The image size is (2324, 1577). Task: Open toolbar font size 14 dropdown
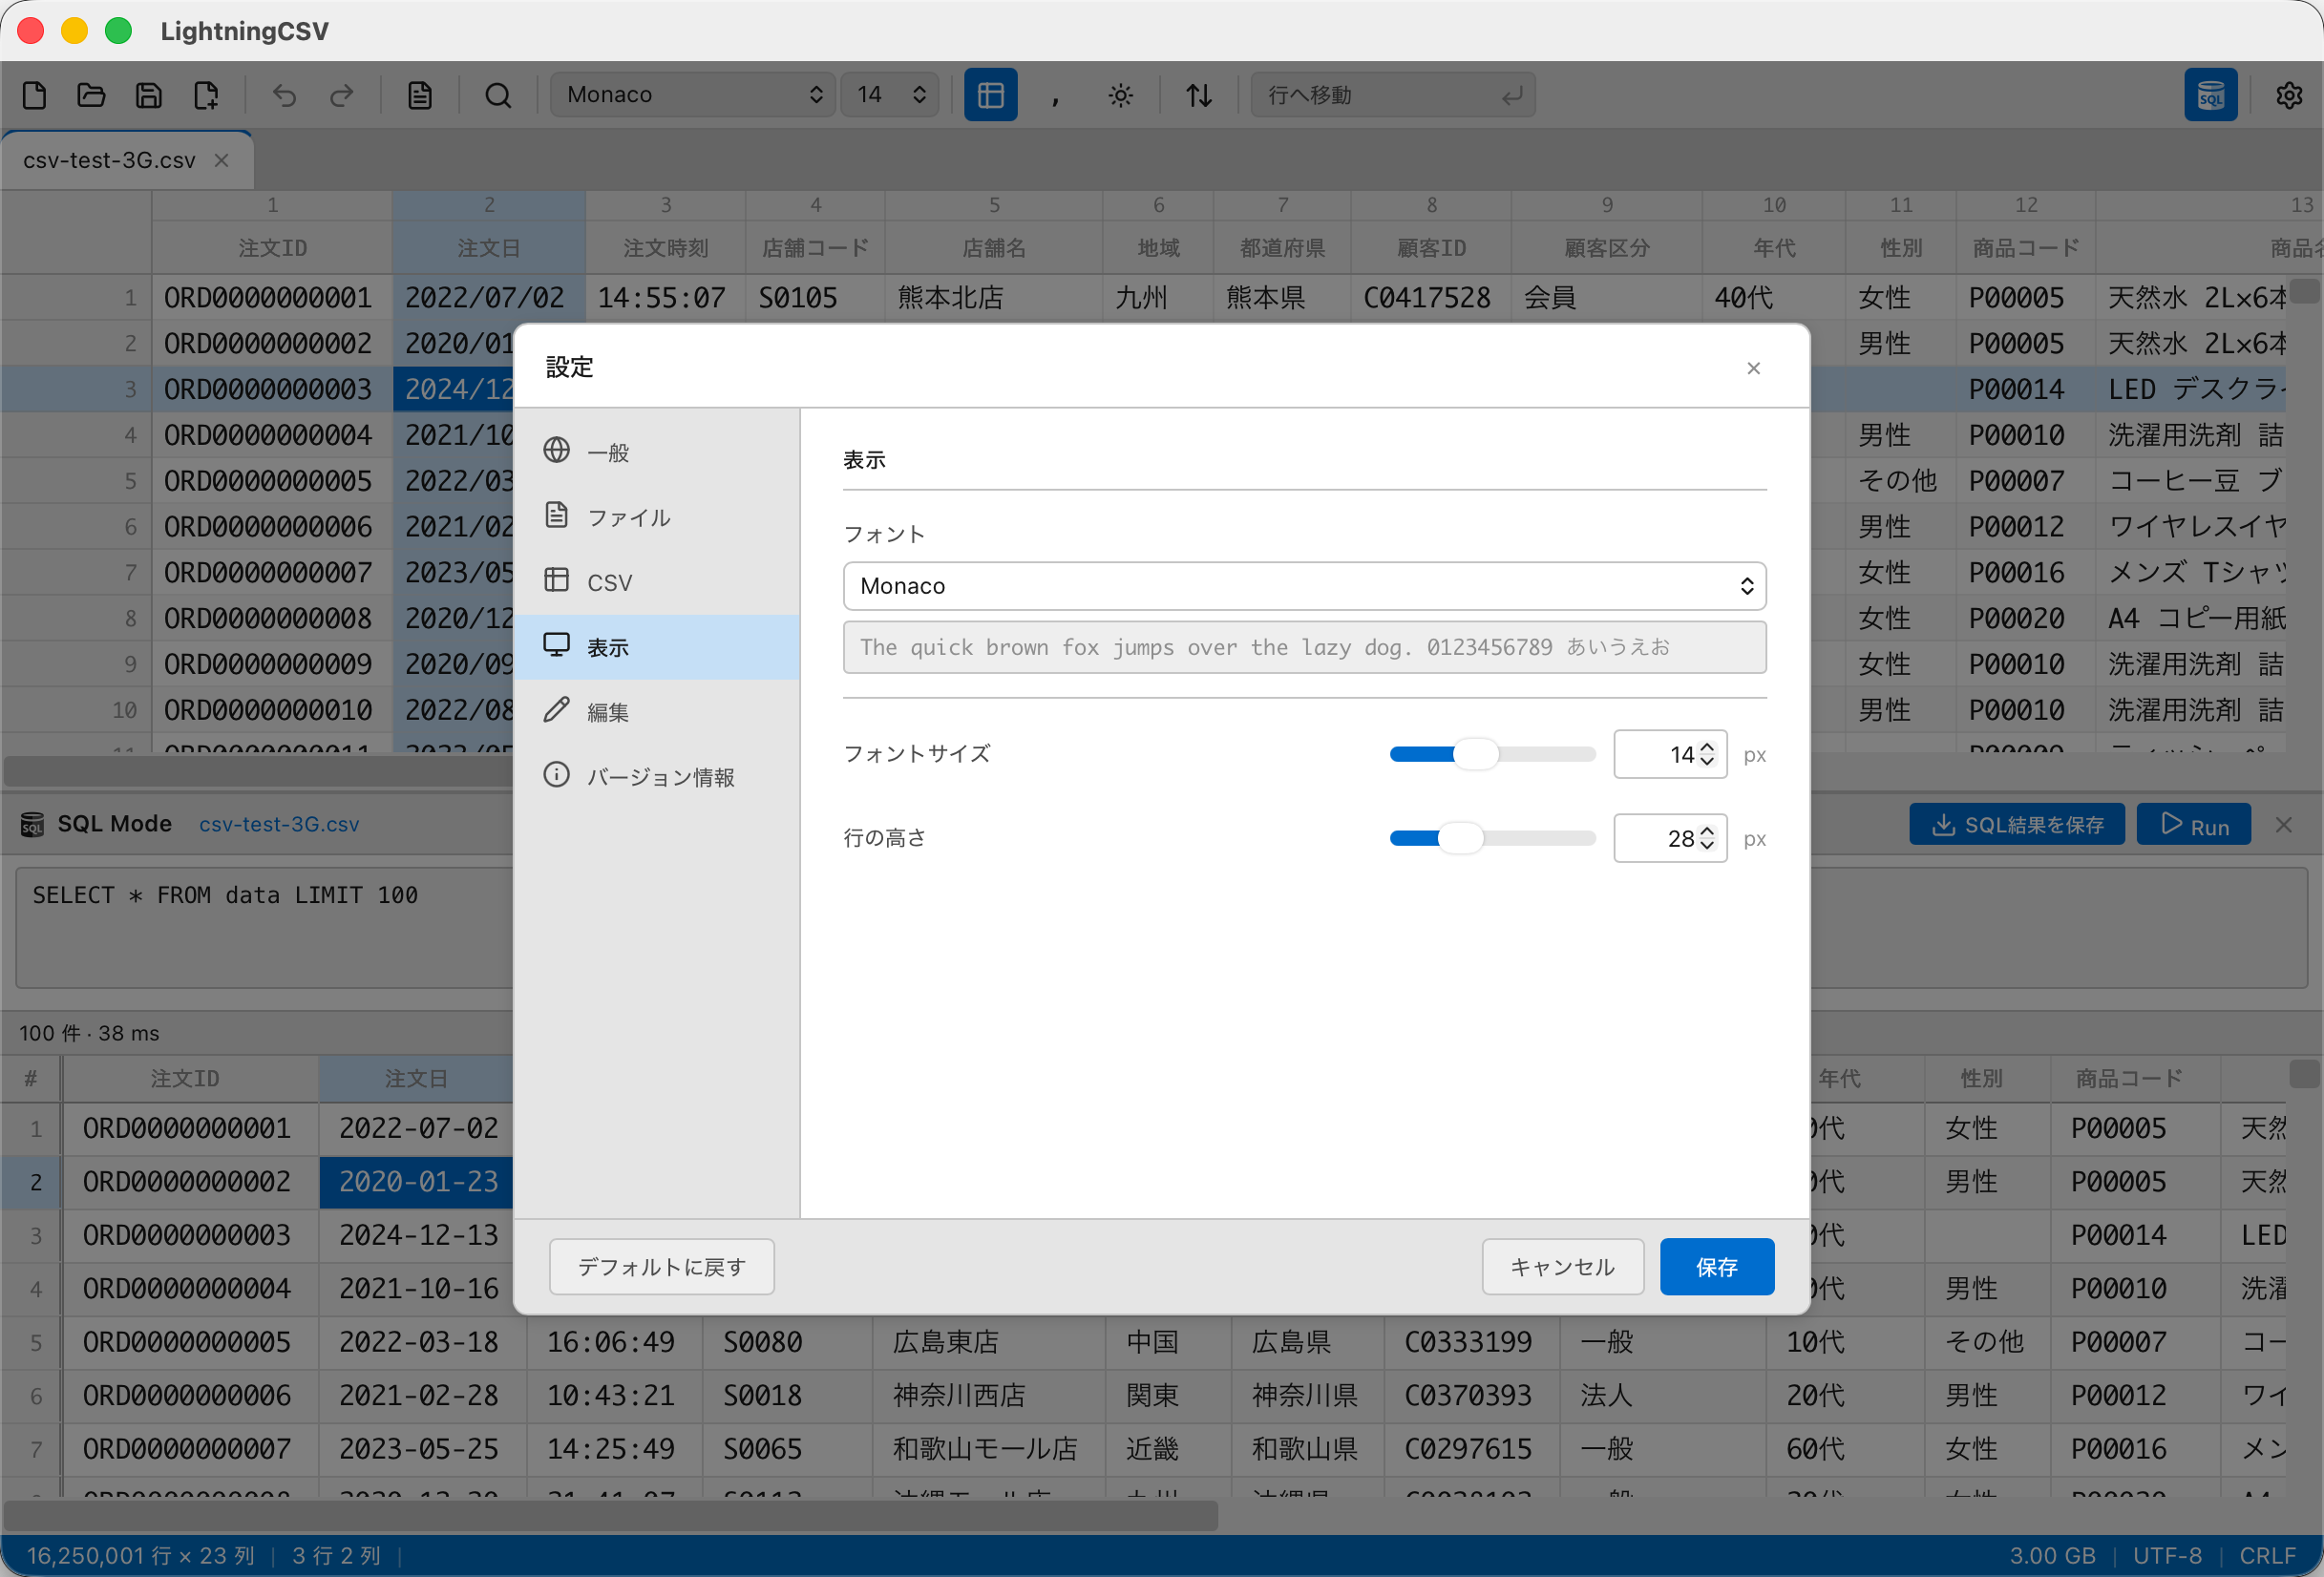point(889,95)
